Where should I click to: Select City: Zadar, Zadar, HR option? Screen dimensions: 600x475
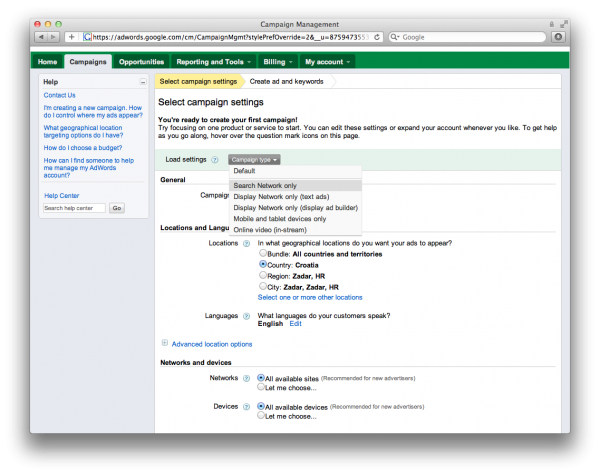[x=263, y=286]
